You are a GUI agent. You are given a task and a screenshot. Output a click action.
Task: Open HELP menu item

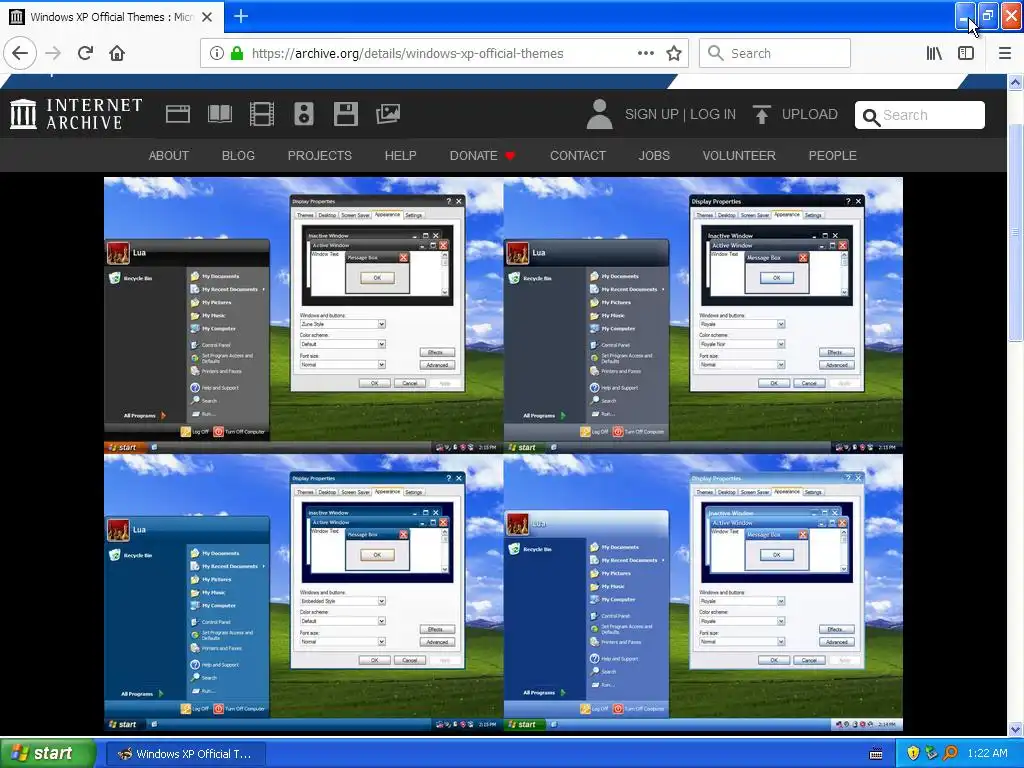click(x=400, y=155)
